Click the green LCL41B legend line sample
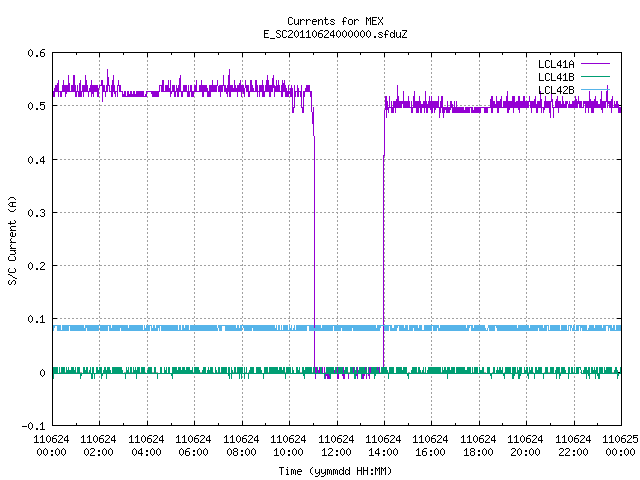The image size is (640, 480). pyautogui.click(x=595, y=77)
